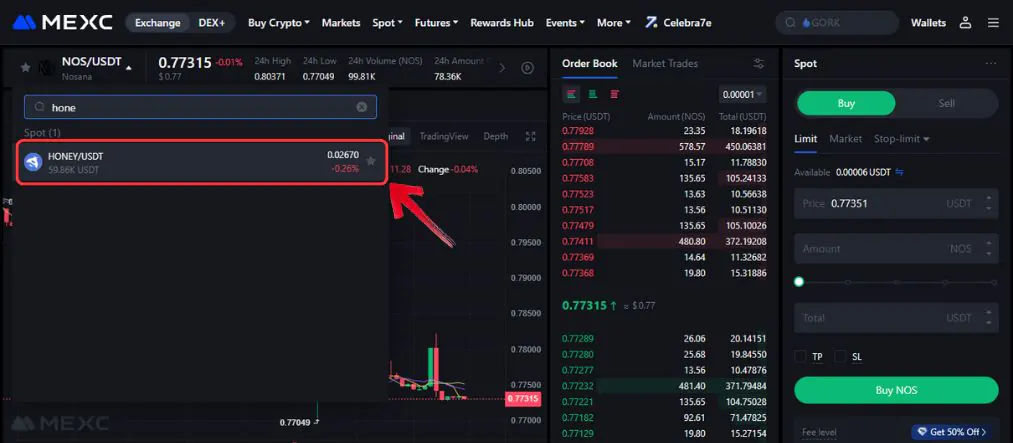Open the user account profile icon
The width and height of the screenshot is (1013, 443).
(x=965, y=23)
